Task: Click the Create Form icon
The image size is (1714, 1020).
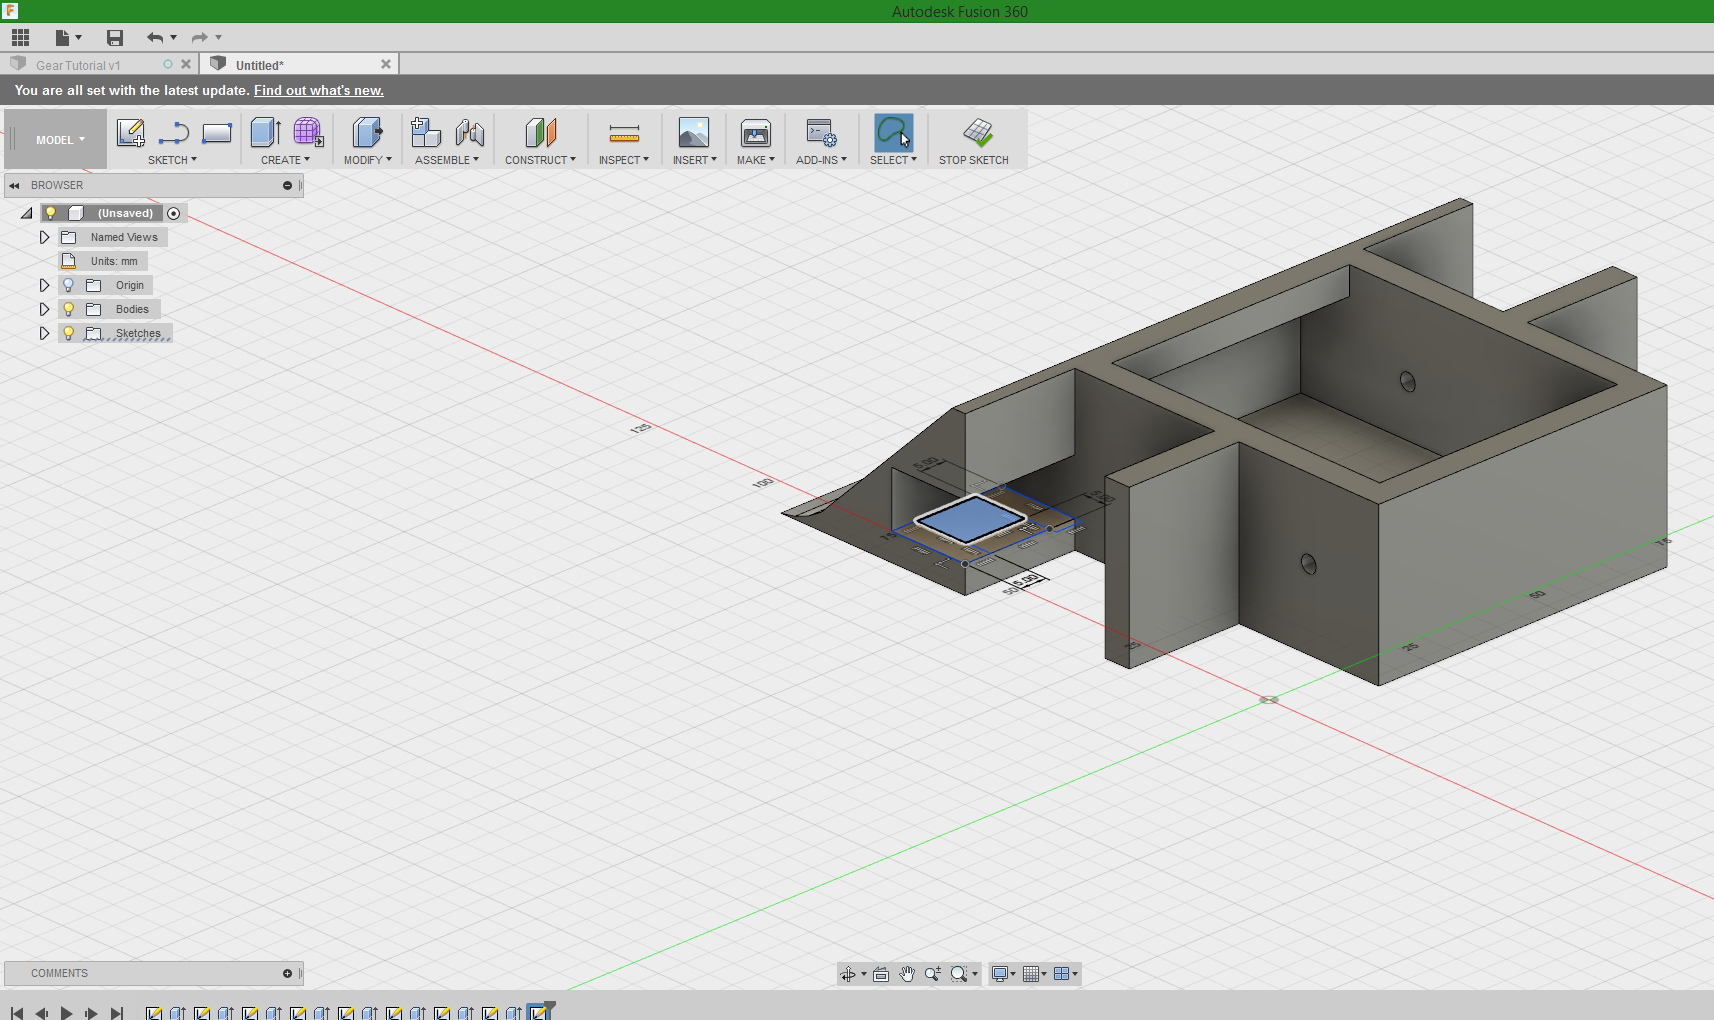Action: click(307, 132)
